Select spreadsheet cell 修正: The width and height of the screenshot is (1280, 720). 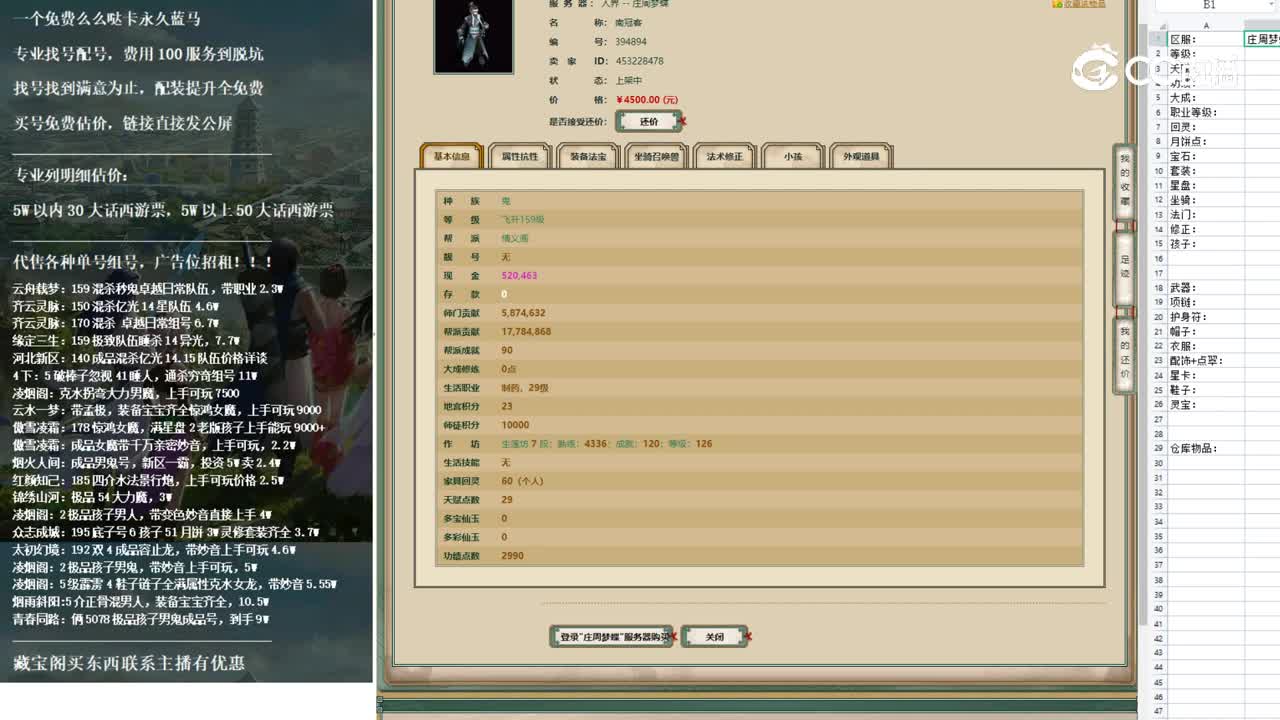1205,229
